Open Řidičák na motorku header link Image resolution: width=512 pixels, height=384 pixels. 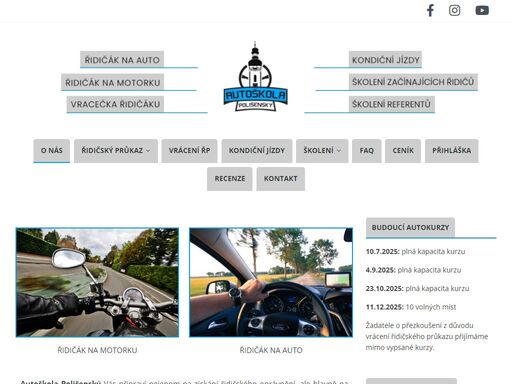113,82
